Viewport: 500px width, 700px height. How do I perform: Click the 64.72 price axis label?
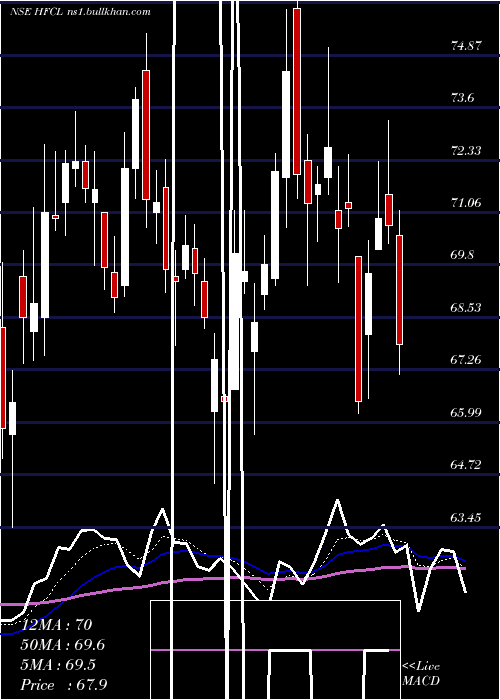point(467,465)
